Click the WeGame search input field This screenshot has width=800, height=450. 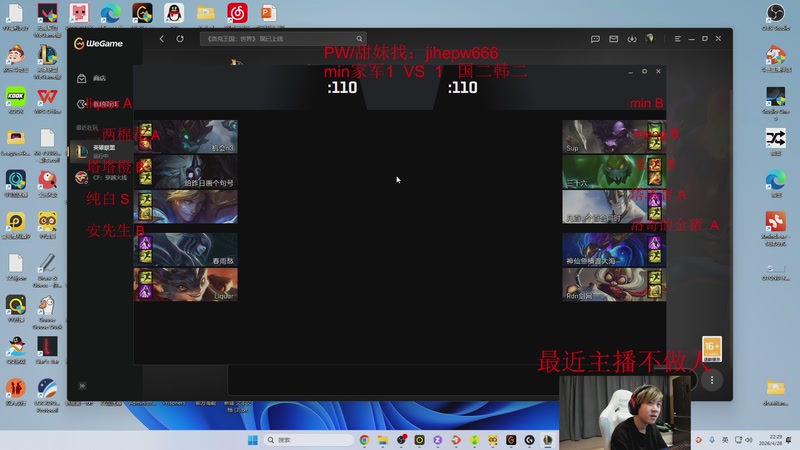point(283,39)
